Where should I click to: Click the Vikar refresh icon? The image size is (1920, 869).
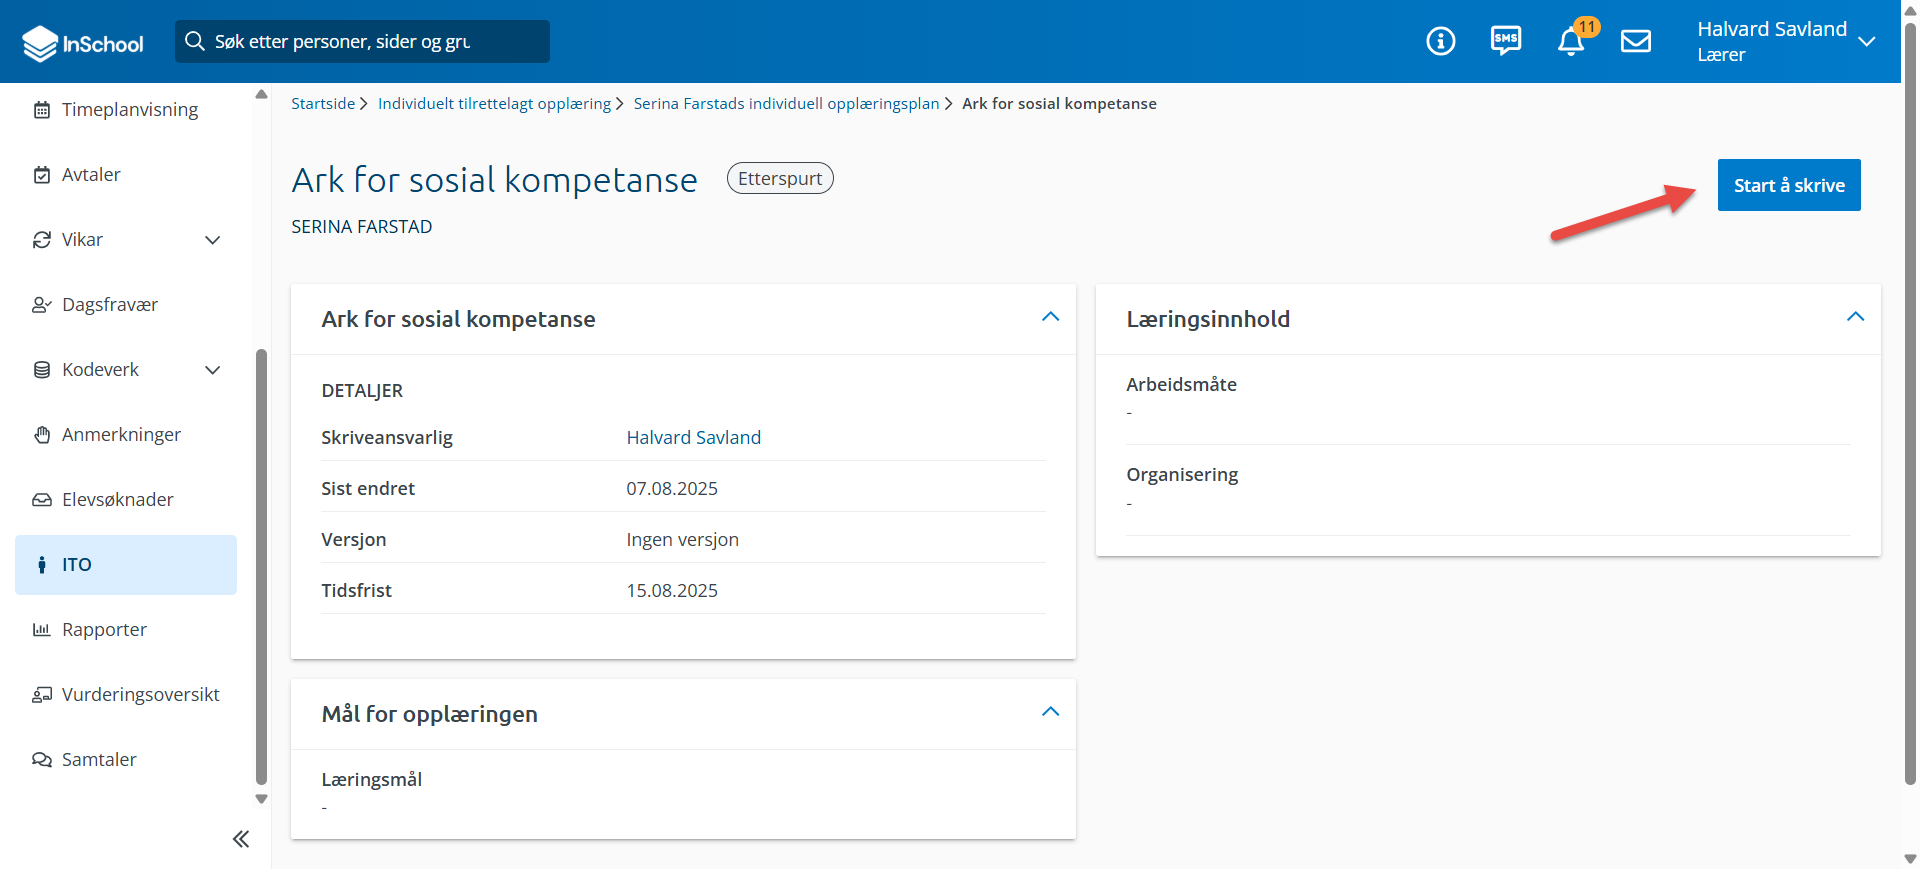(x=42, y=240)
